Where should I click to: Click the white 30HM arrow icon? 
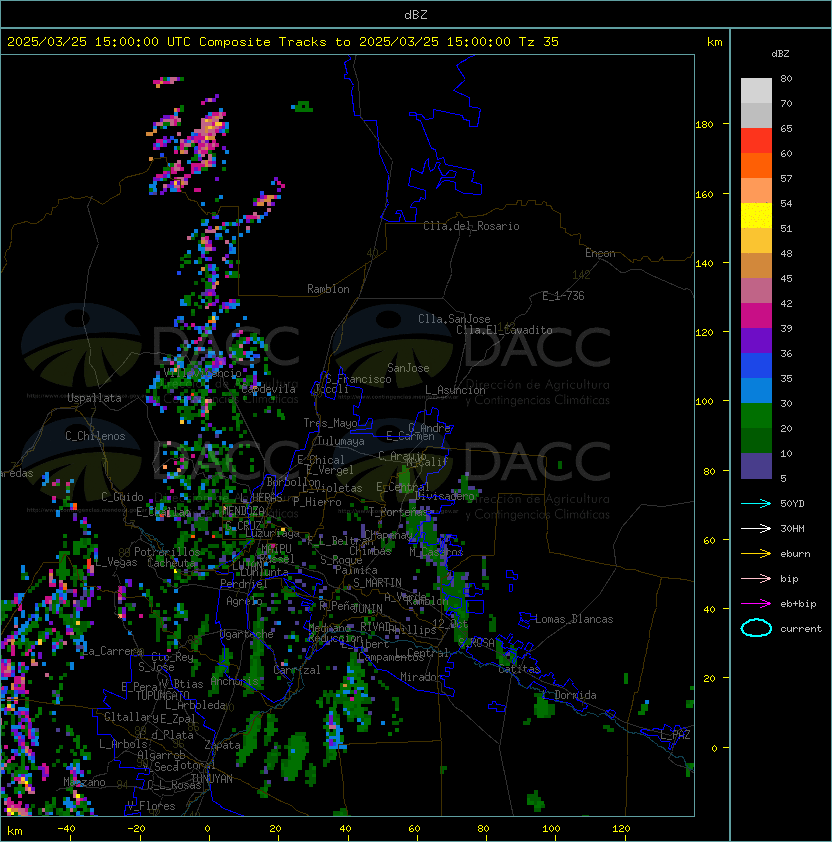(756, 528)
